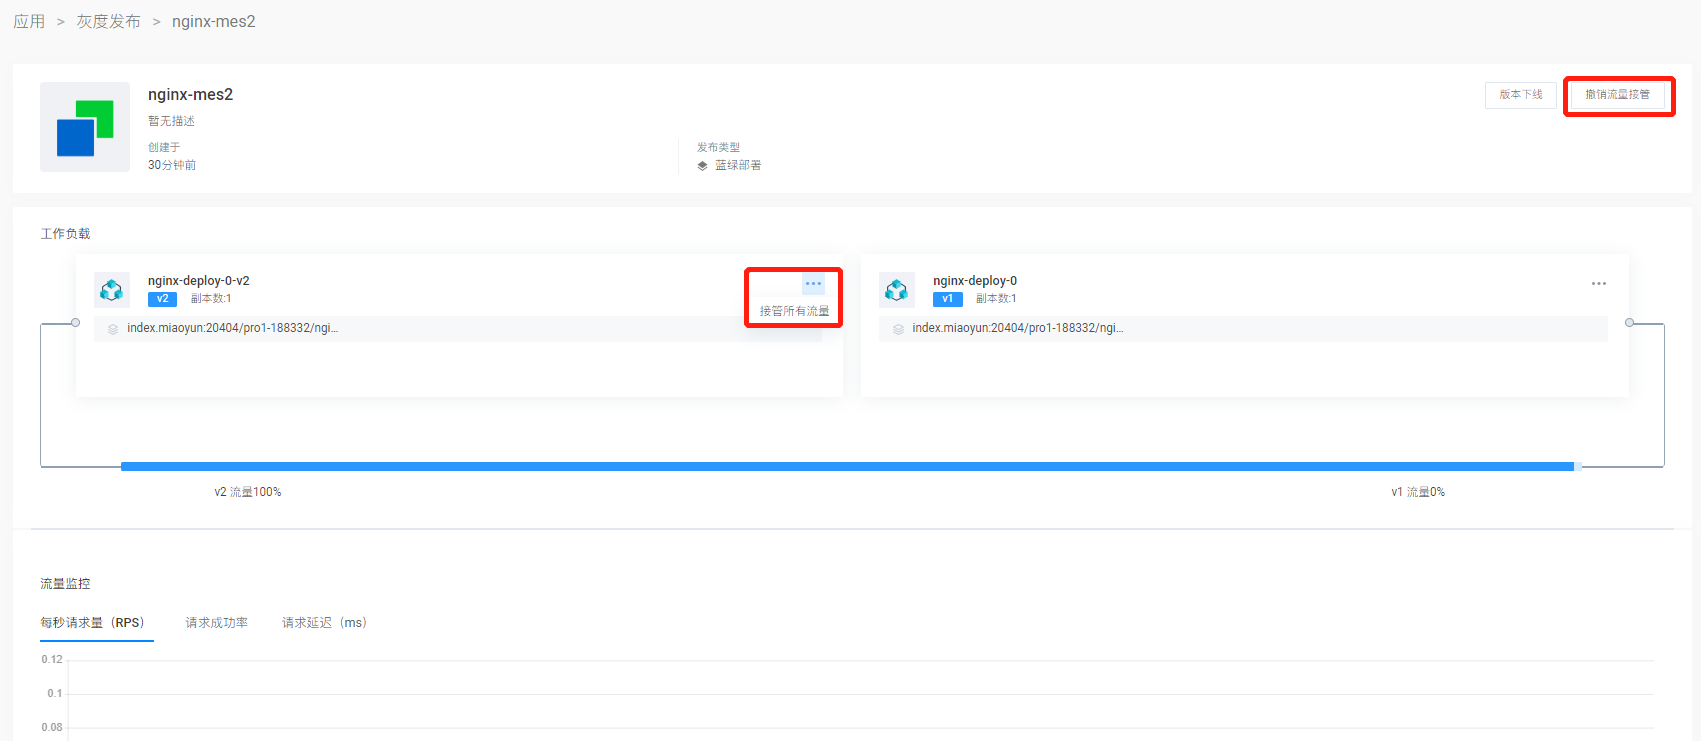The height and width of the screenshot is (741, 1701).
Task: Open the more-options menu for nginx-deploy-0
Action: (x=1598, y=284)
